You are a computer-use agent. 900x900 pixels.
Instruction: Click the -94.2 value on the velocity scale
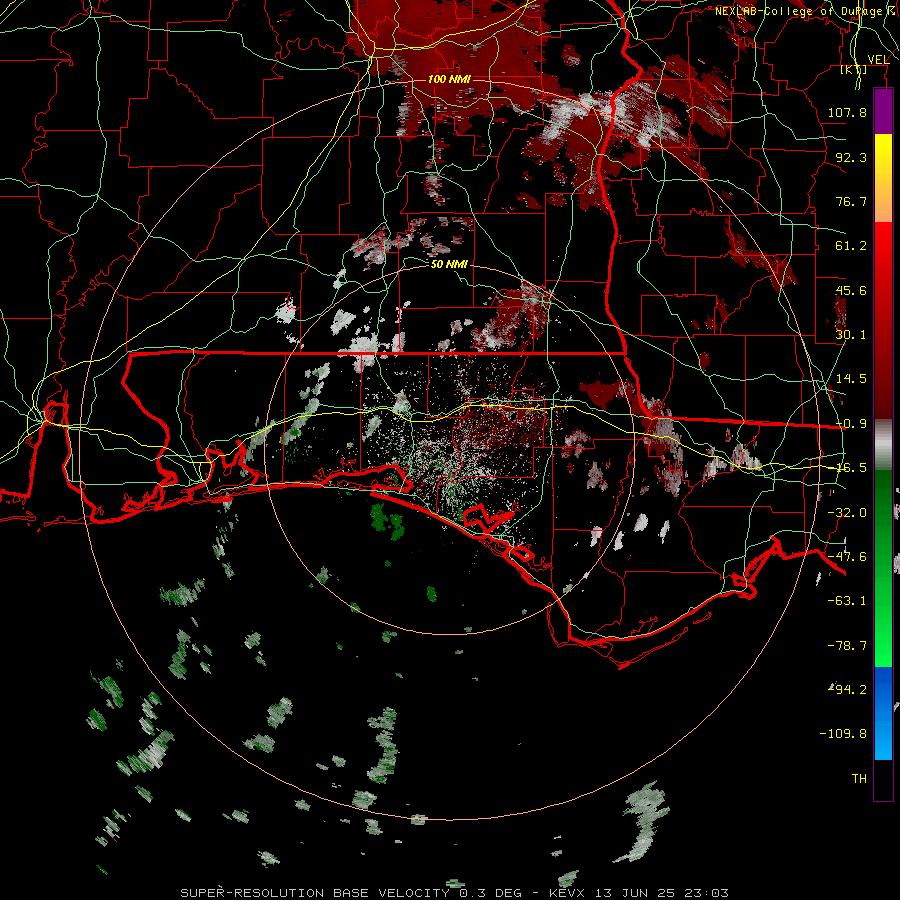pyautogui.click(x=847, y=689)
